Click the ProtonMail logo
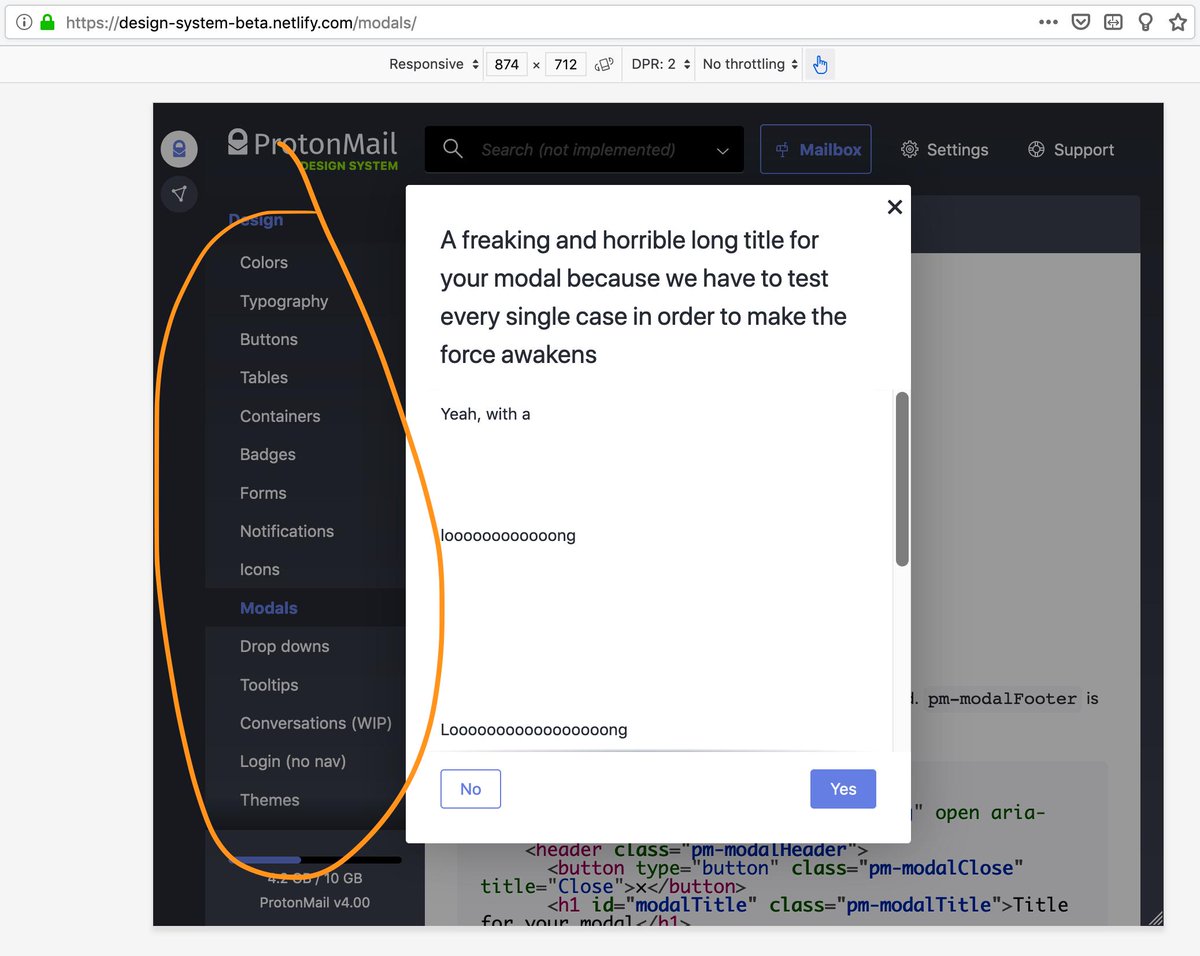The width and height of the screenshot is (1200, 956). 312,148
